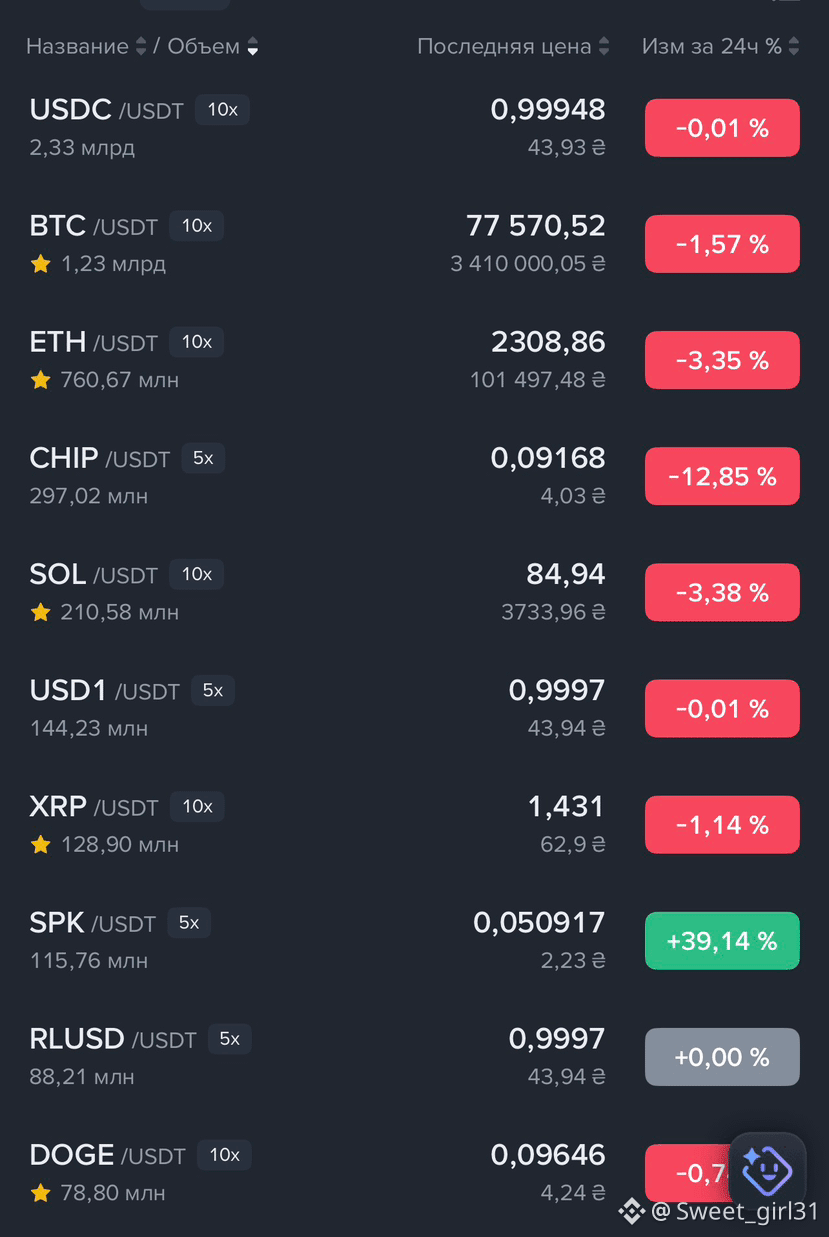Click the CHIP -12,85 % change button
This screenshot has width=829, height=1237.
[x=722, y=477]
